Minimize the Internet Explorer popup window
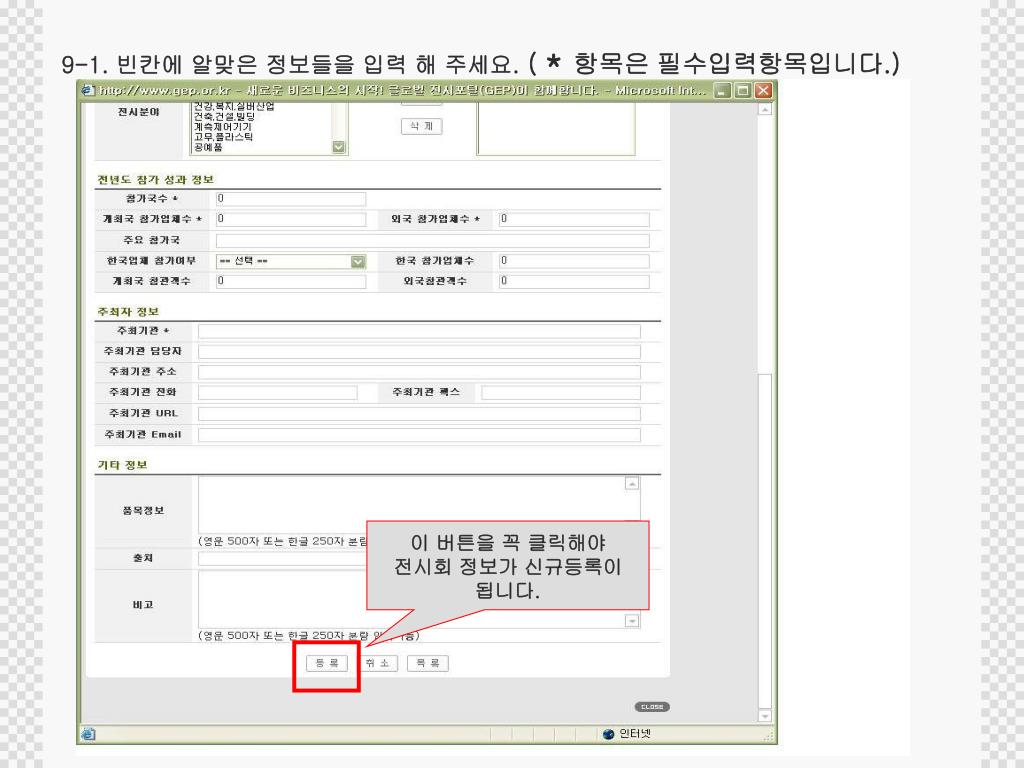1024x768 pixels. point(722,90)
